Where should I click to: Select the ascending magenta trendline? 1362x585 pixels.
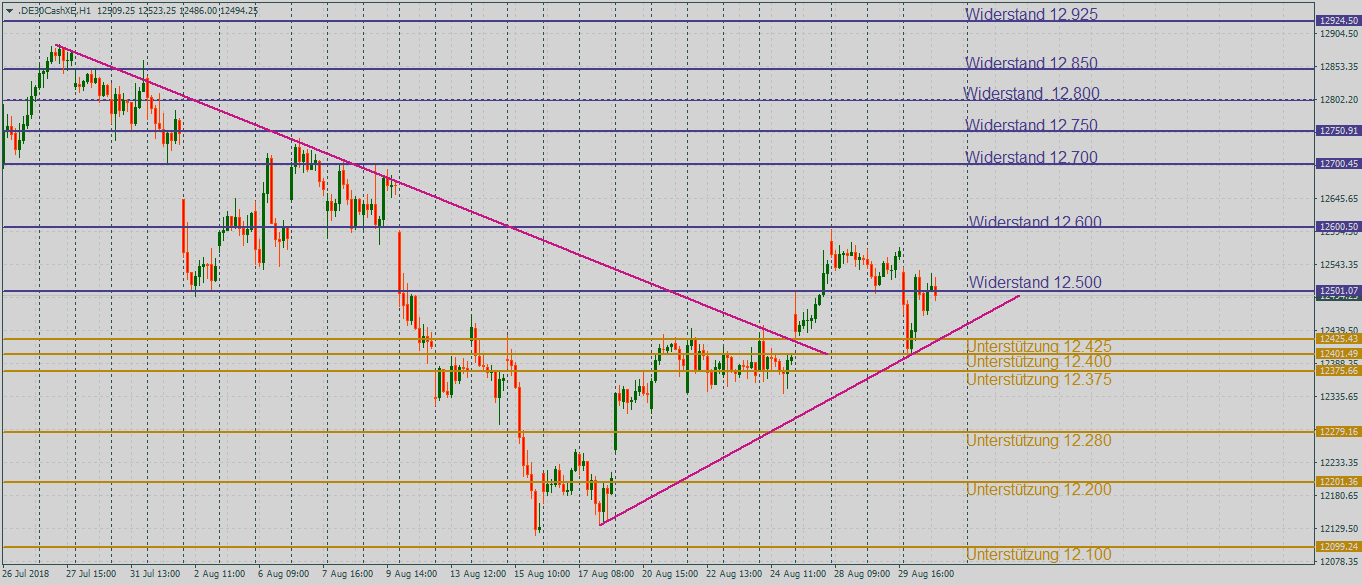tap(810, 410)
